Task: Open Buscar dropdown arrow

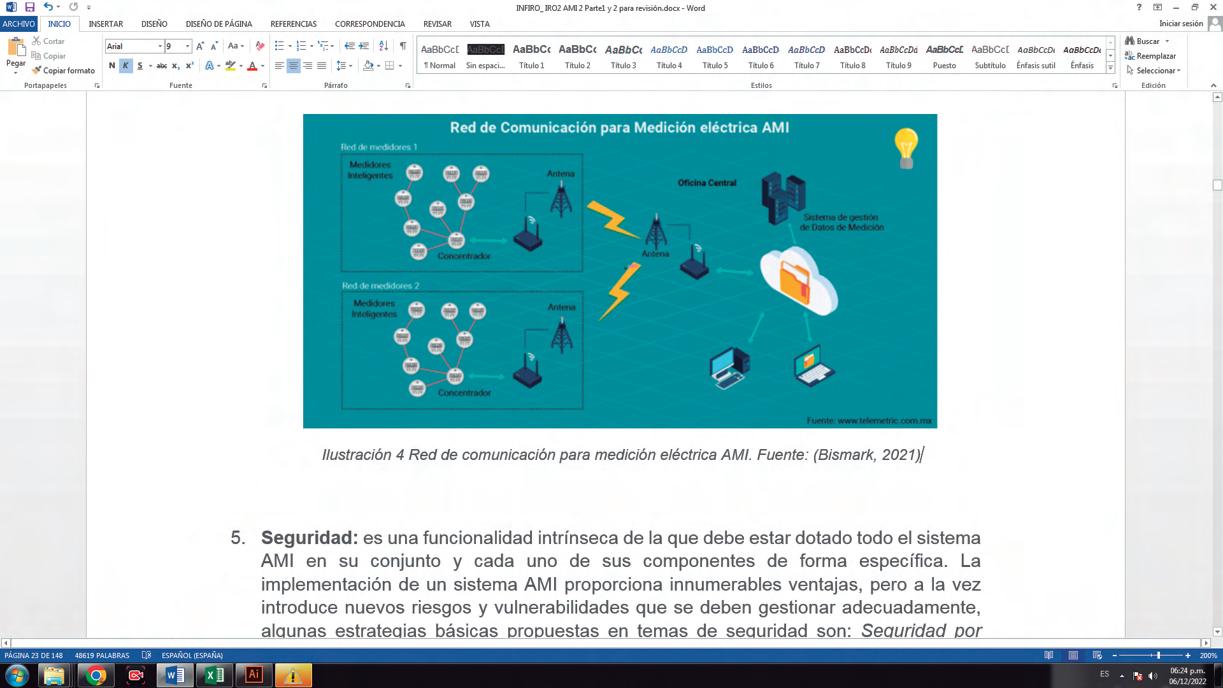Action: point(1167,41)
